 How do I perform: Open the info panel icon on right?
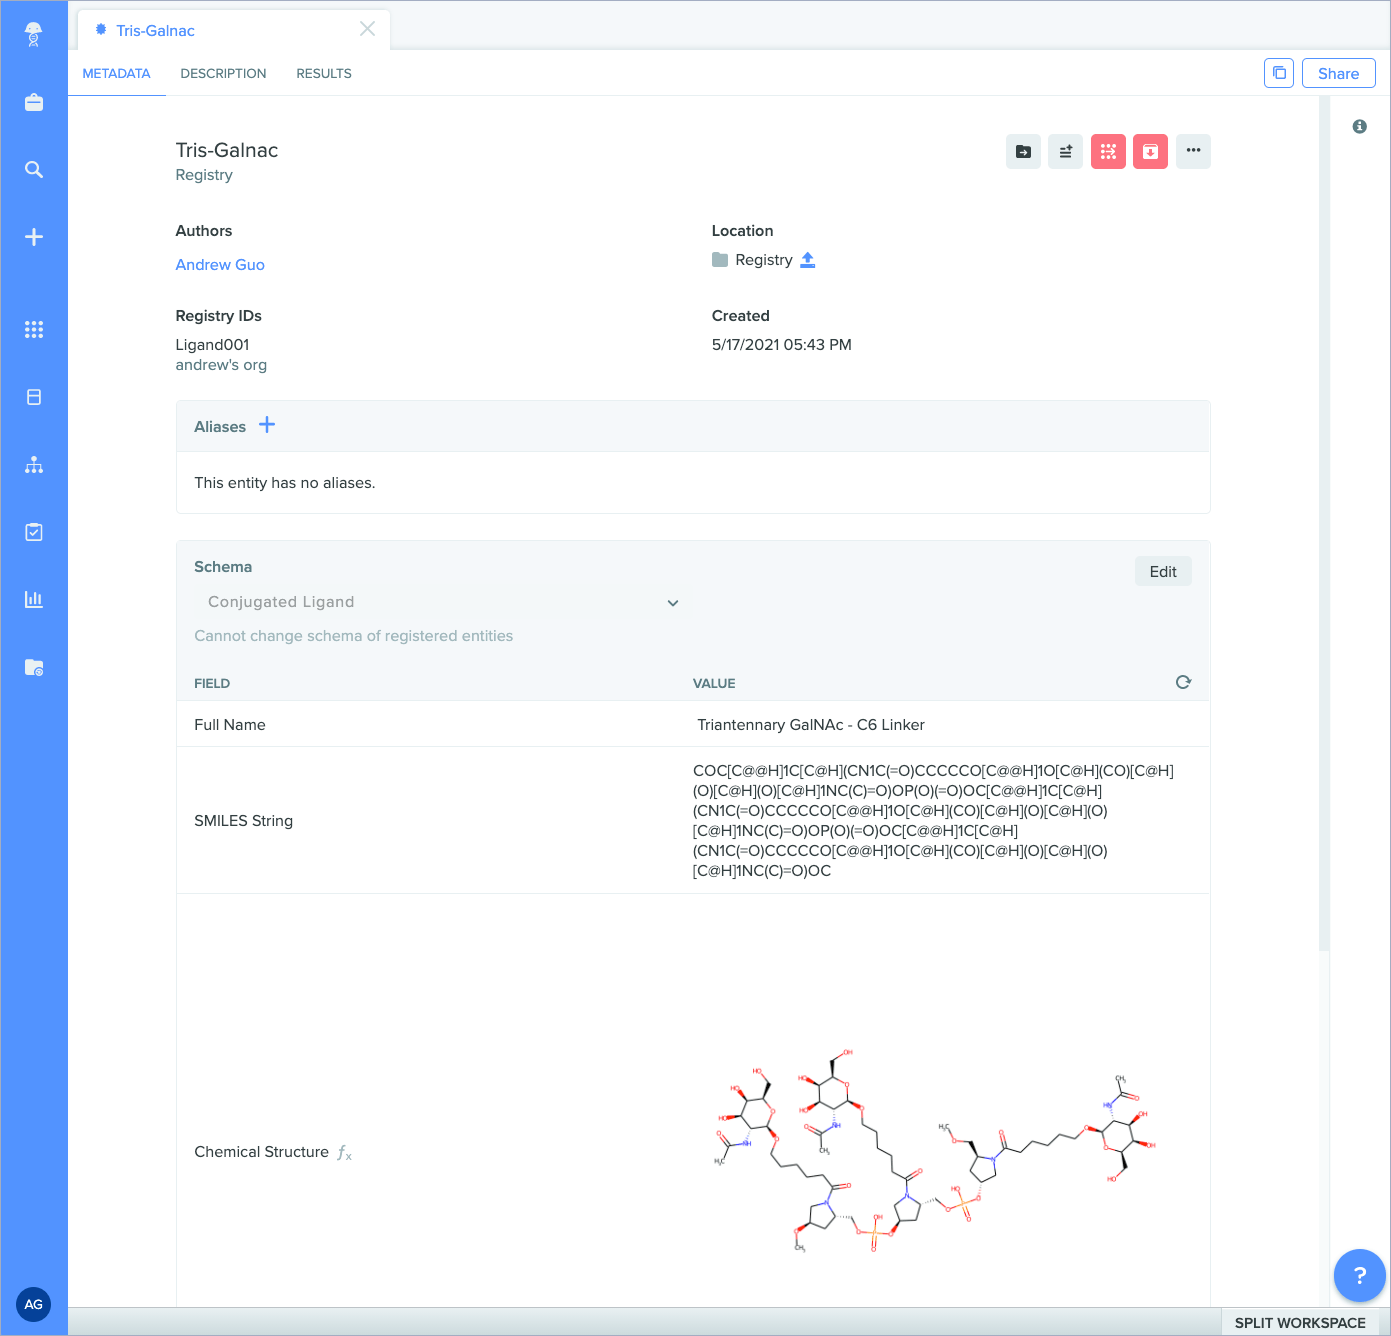click(x=1359, y=127)
